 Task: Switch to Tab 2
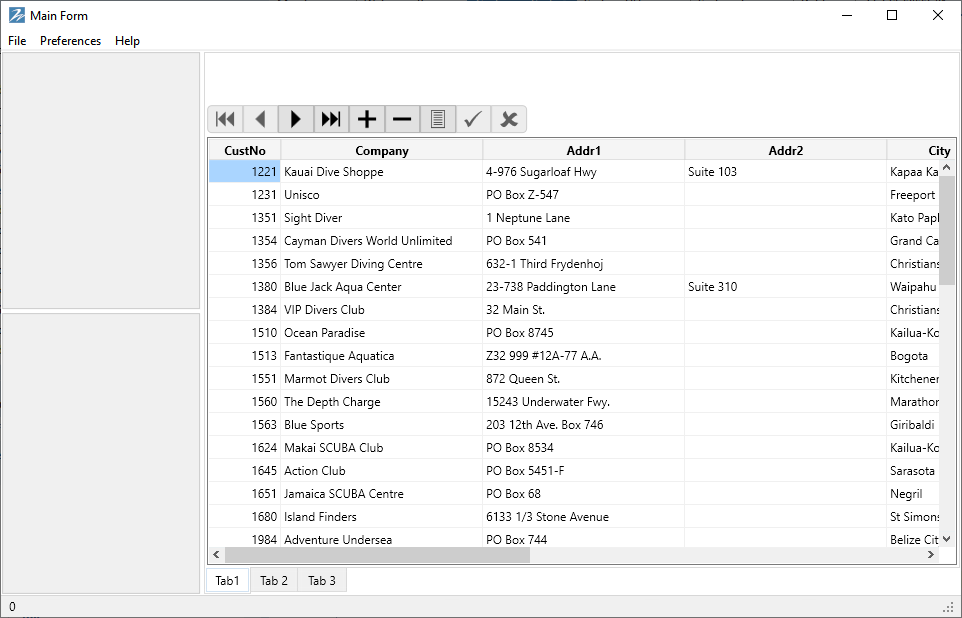274,581
